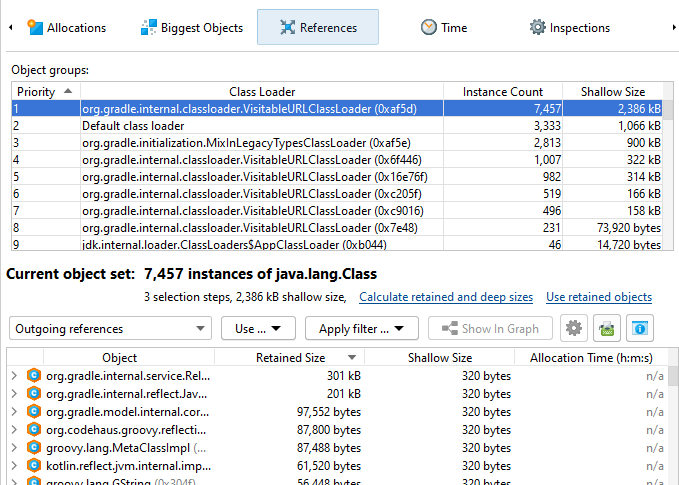Select org.gradle.model.internal.cor... object row
This screenshot has height=485, width=679.
tap(338, 412)
